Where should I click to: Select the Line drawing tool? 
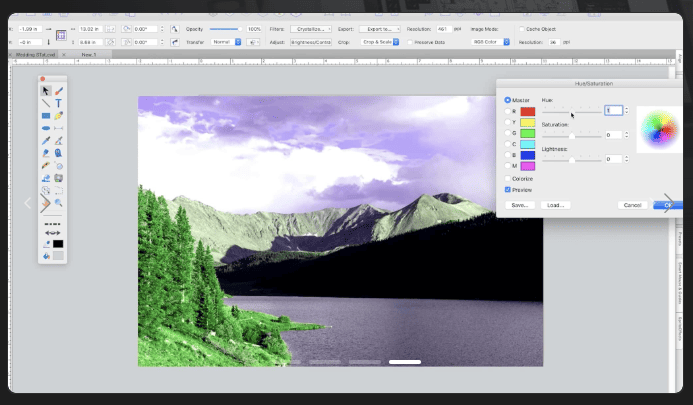click(46, 103)
